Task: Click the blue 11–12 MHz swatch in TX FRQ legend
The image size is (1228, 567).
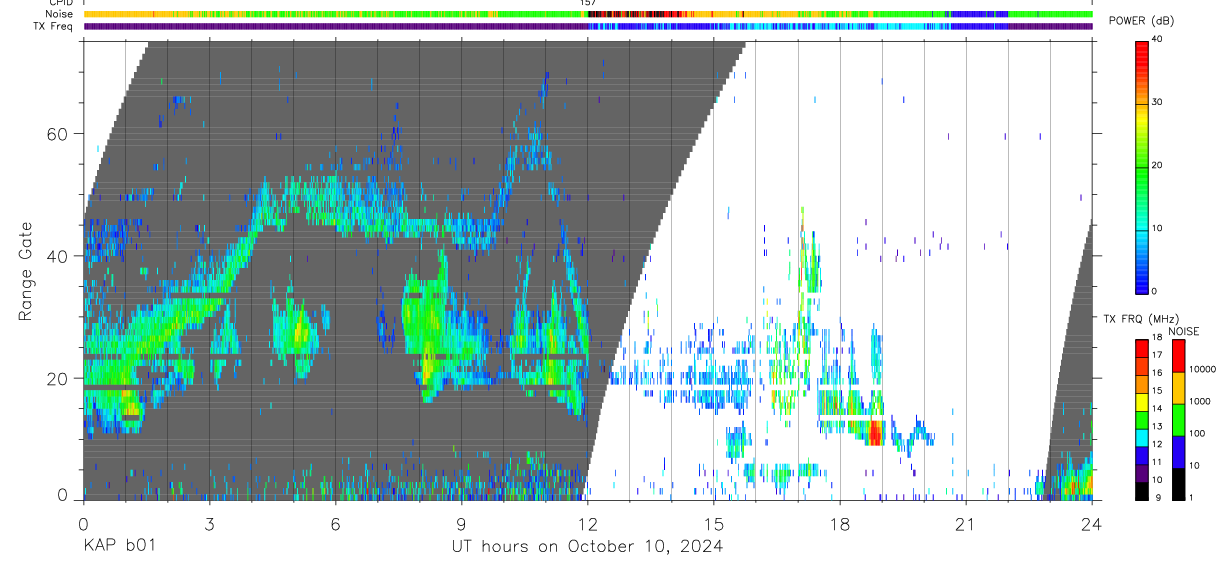Action: [x=1141, y=455]
